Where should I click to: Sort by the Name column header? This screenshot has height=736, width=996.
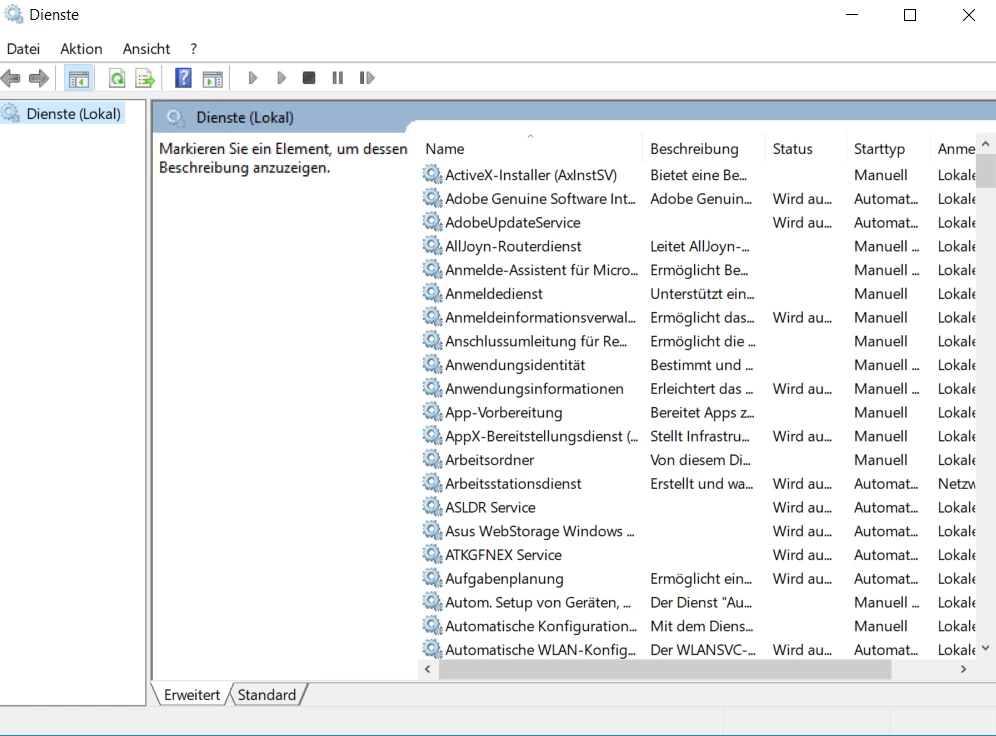pos(530,149)
